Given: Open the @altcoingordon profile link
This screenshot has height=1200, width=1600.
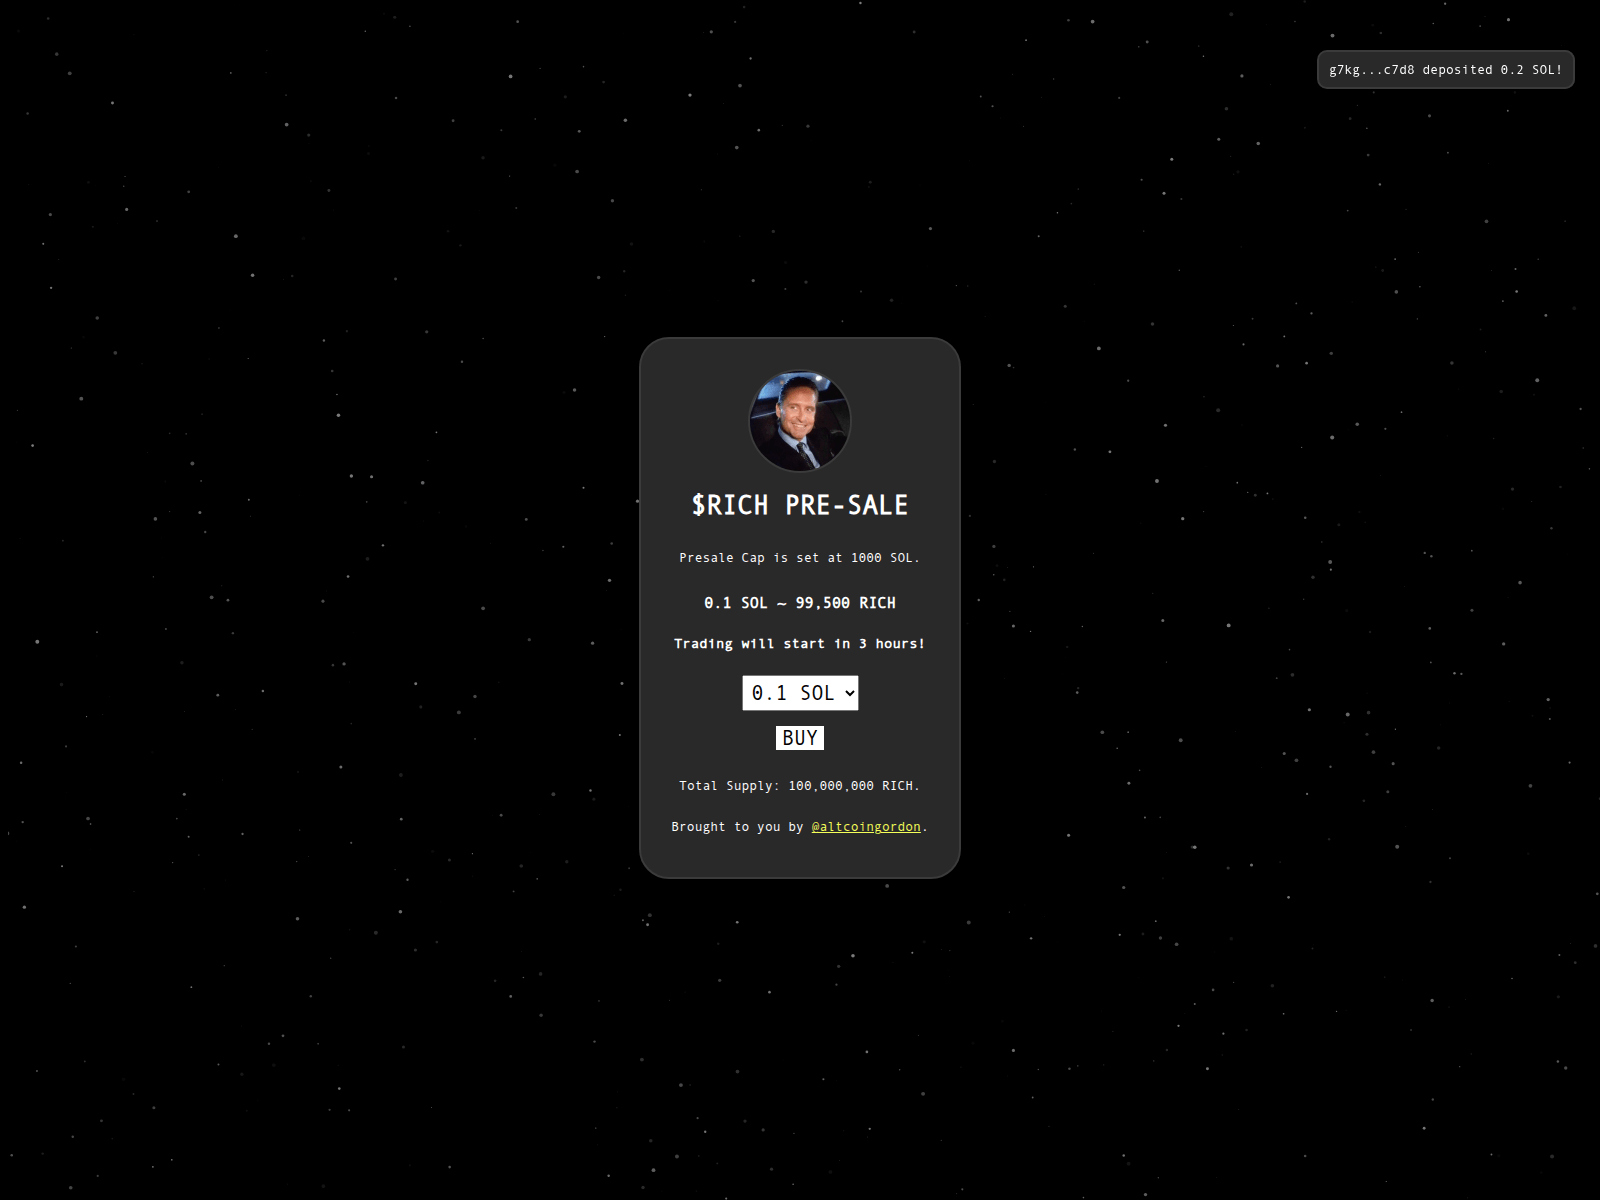Looking at the screenshot, I should (866, 826).
